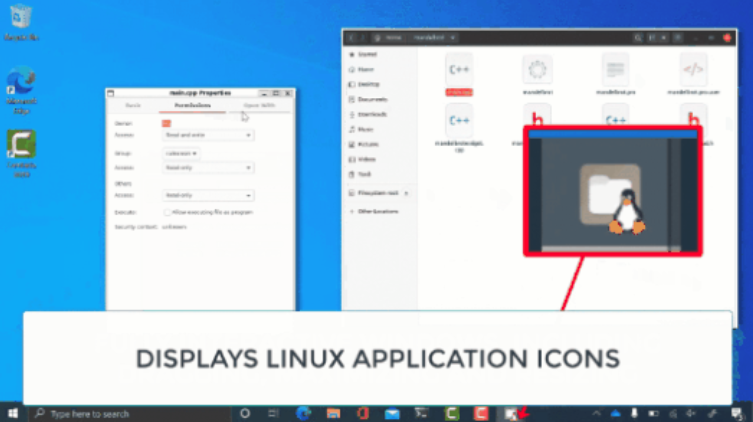Screen dimensions: 753x422
Task: Open group Access Read-only dropdown
Action: [x=208, y=168]
